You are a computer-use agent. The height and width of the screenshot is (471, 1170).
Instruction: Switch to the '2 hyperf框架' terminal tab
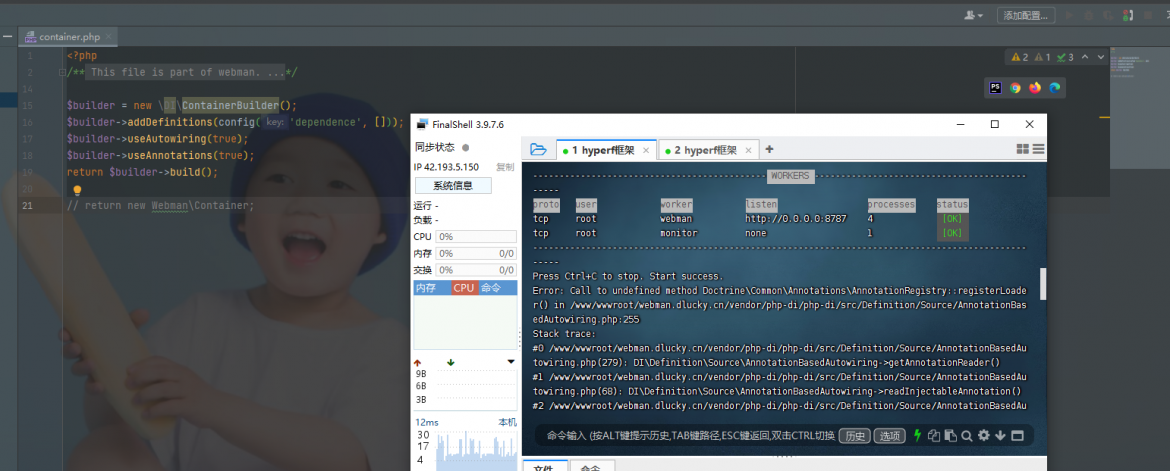pyautogui.click(x=707, y=150)
